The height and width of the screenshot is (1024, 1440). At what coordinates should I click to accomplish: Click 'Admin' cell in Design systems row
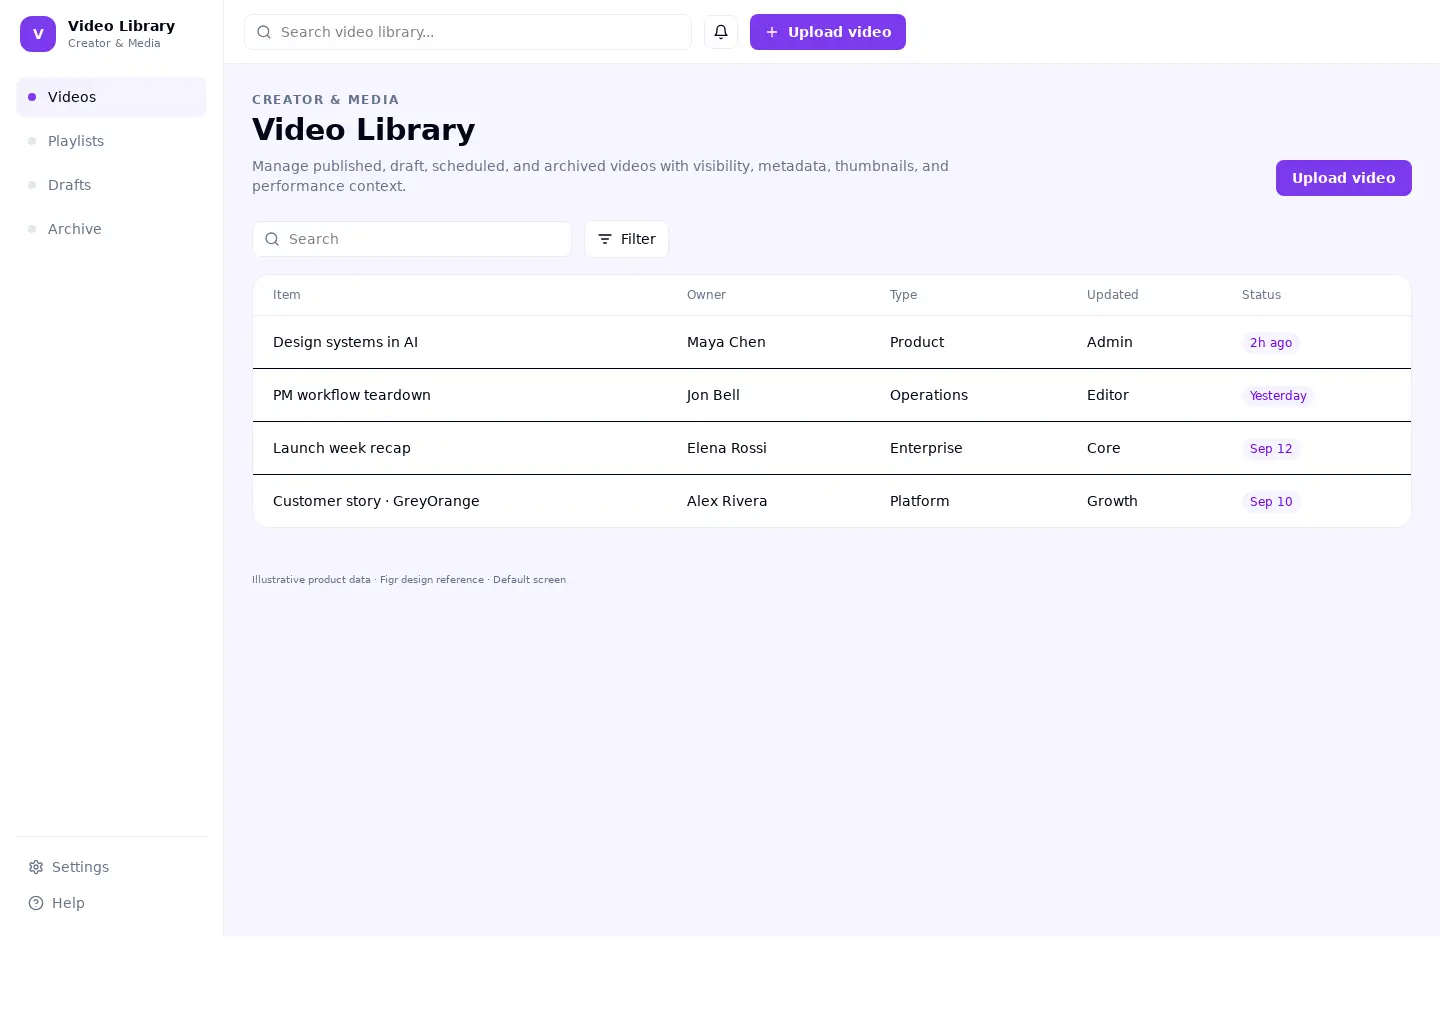coord(1110,342)
